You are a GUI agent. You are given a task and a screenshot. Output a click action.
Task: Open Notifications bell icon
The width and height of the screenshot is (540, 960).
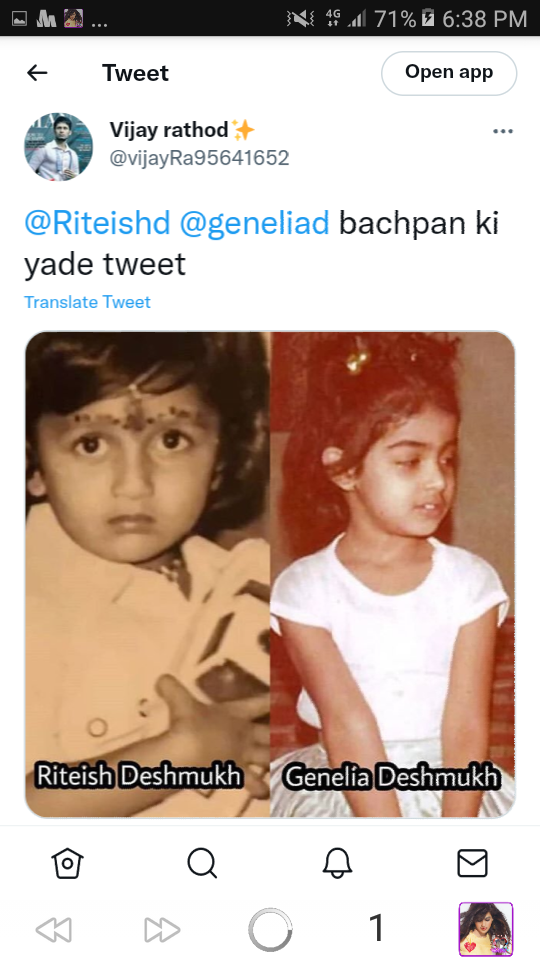(337, 863)
